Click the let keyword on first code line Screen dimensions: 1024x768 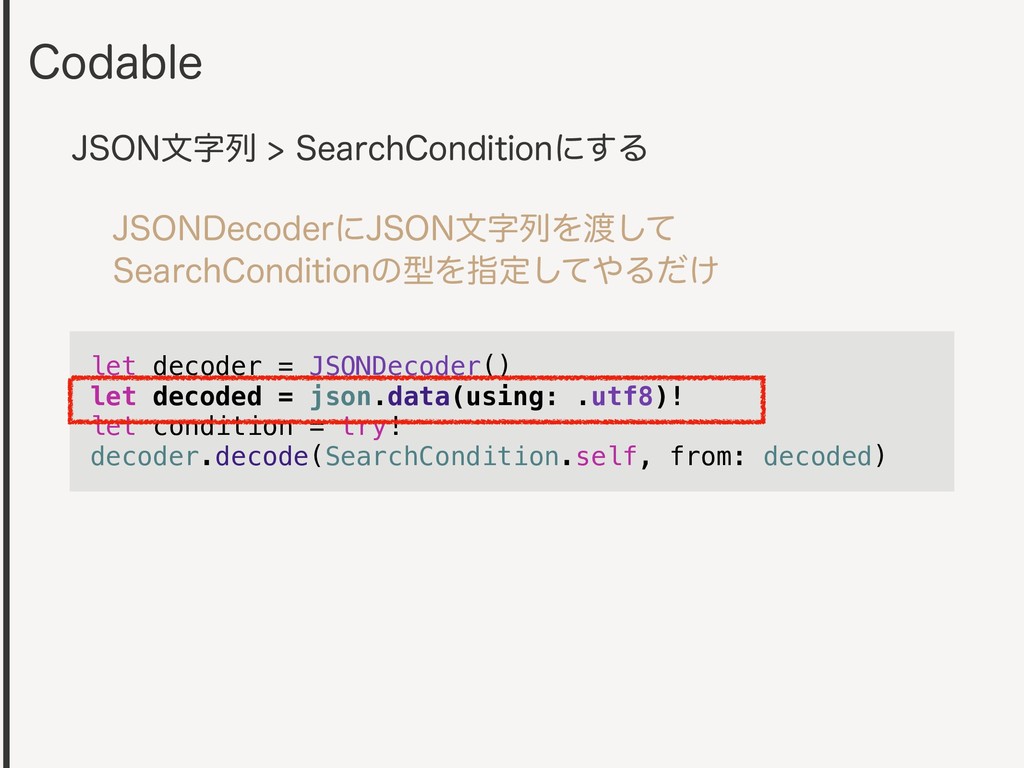pos(113,365)
